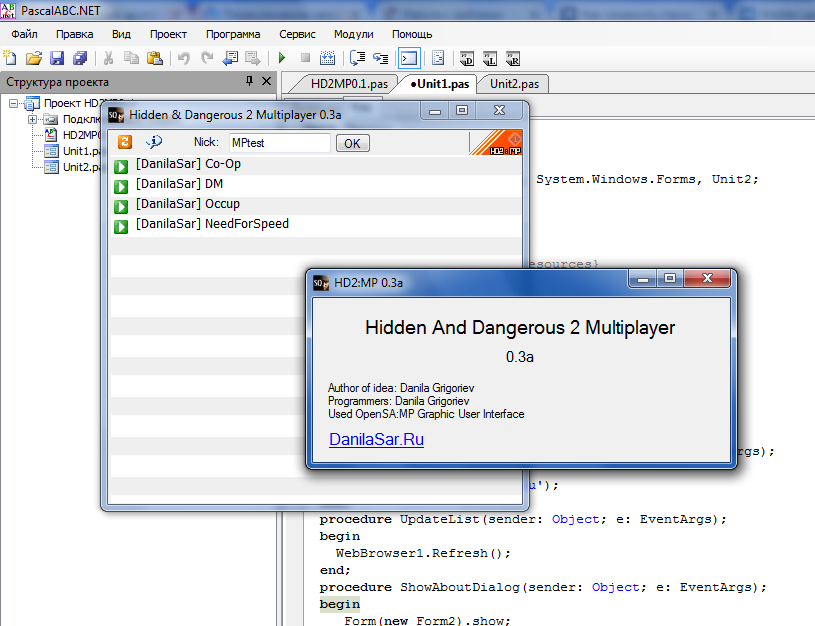Screen dimensions: 815x626
Task: Click the OK button next to Nick
Action: 351,143
